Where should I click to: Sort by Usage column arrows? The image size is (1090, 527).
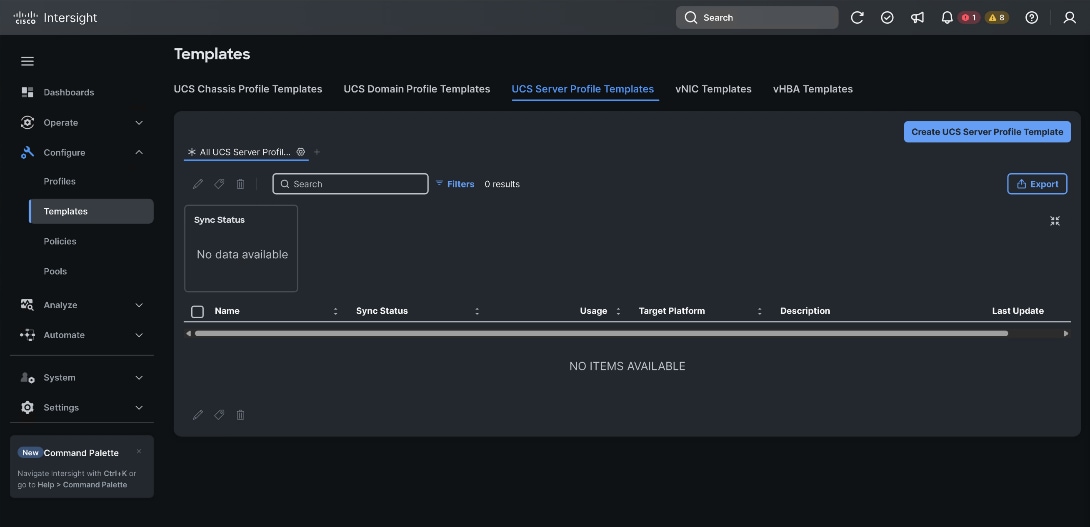tap(618, 311)
